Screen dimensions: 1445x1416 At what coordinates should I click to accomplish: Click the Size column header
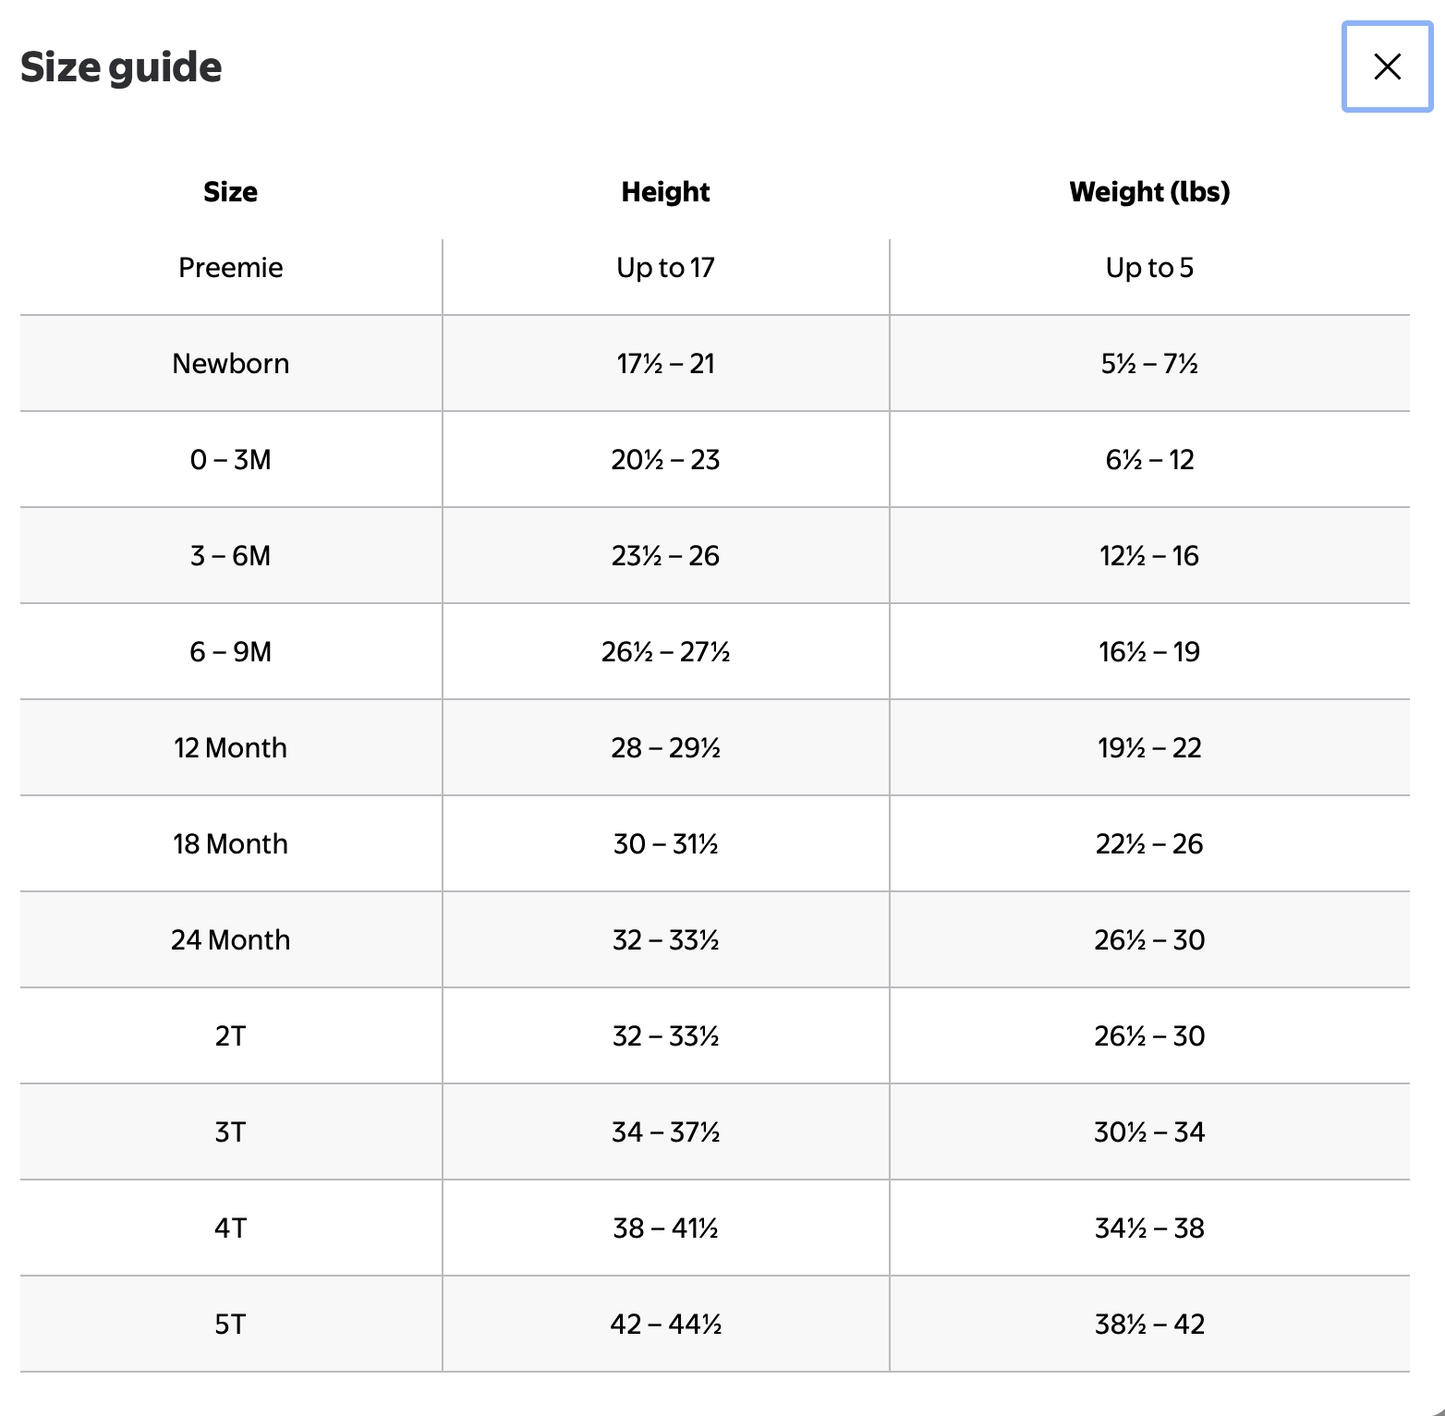click(230, 192)
